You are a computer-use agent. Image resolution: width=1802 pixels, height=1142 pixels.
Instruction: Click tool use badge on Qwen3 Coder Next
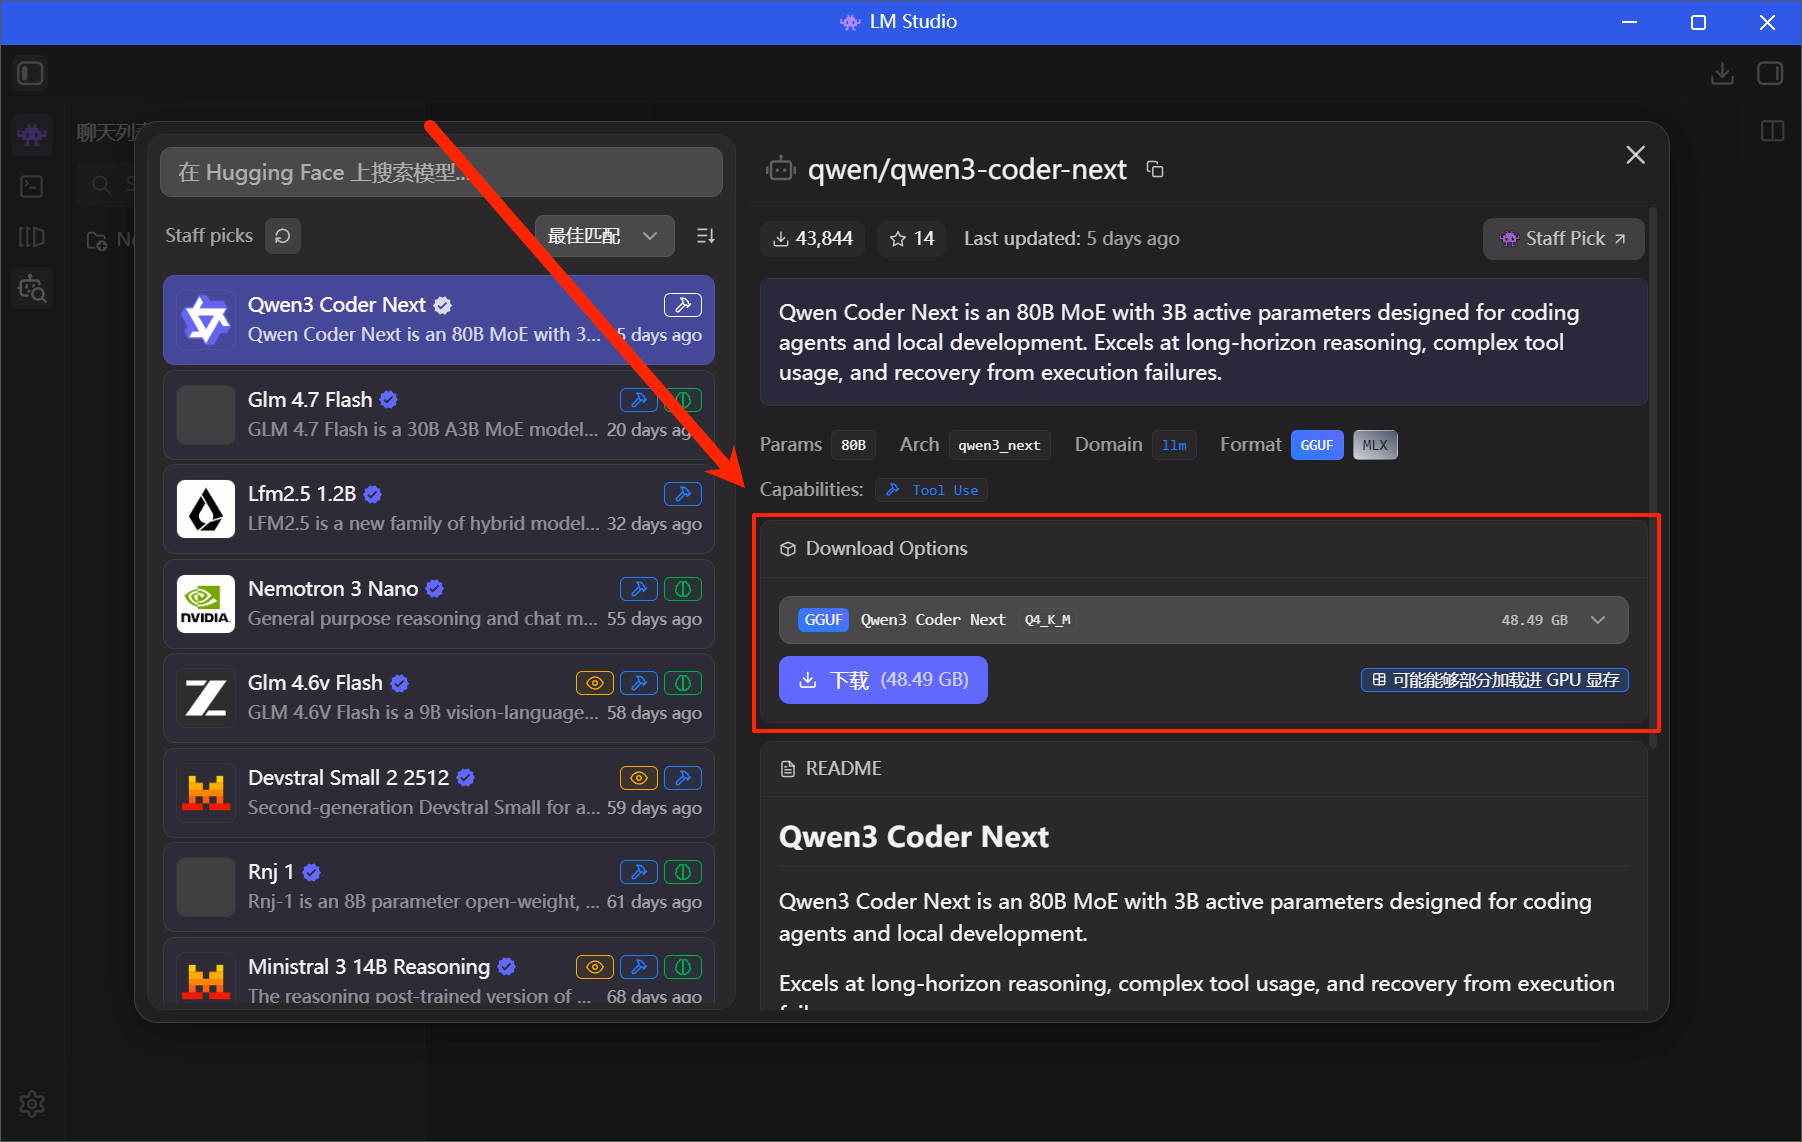pyautogui.click(x=683, y=305)
